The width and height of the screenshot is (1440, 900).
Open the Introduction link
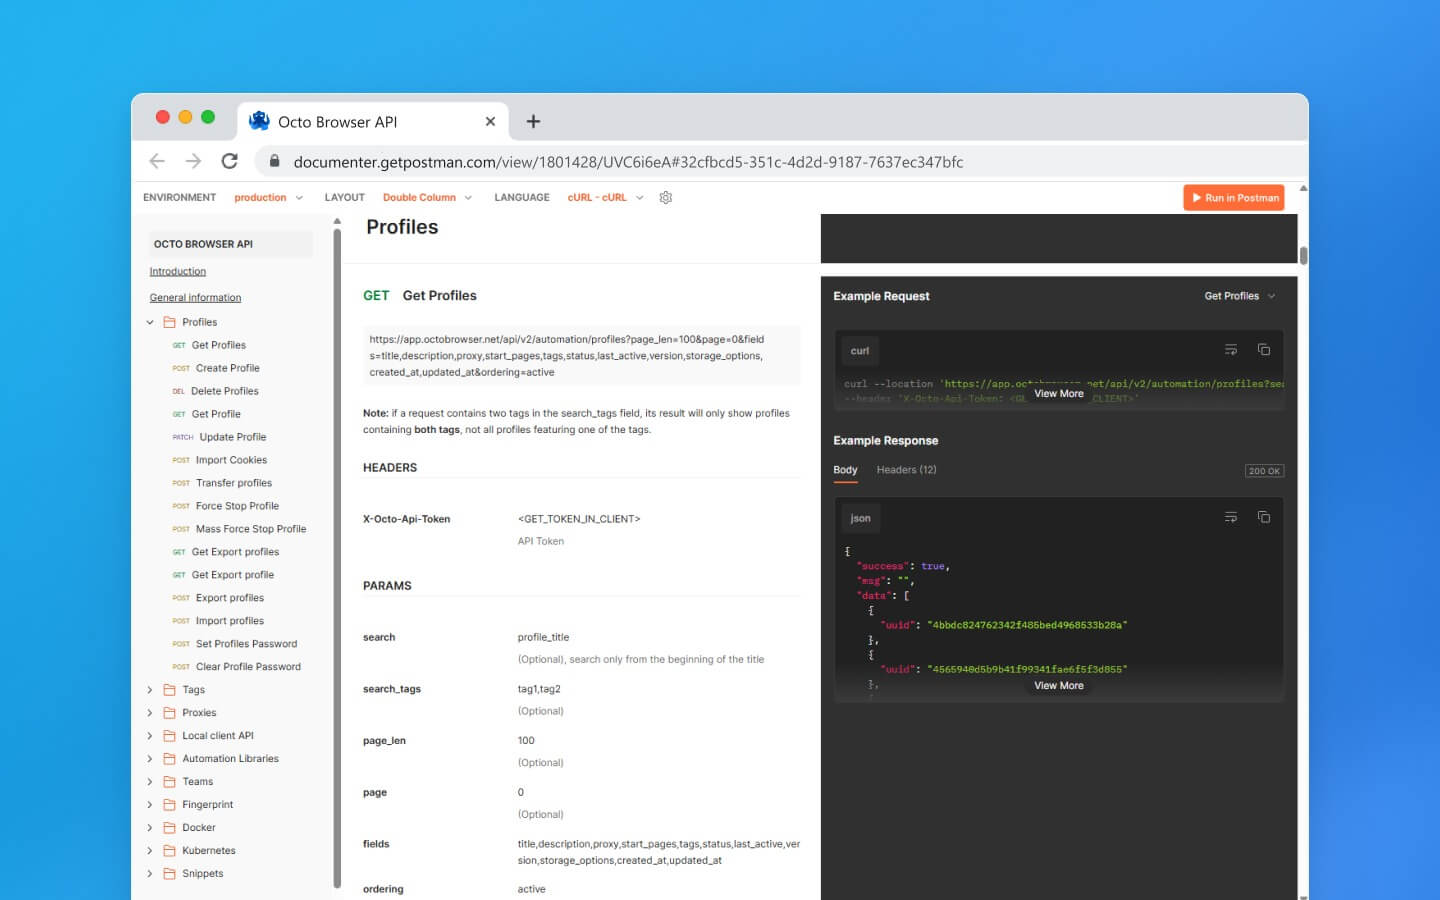click(178, 272)
